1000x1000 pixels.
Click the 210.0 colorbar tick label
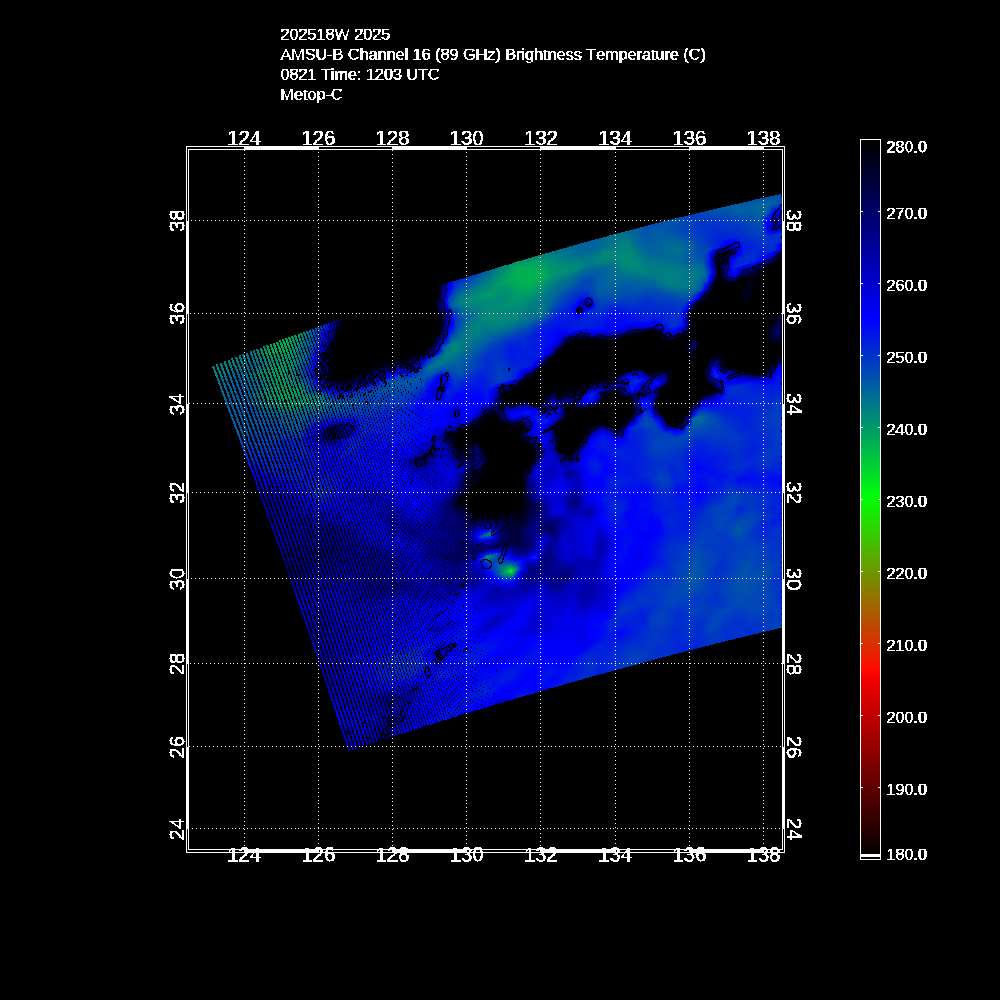(x=906, y=645)
